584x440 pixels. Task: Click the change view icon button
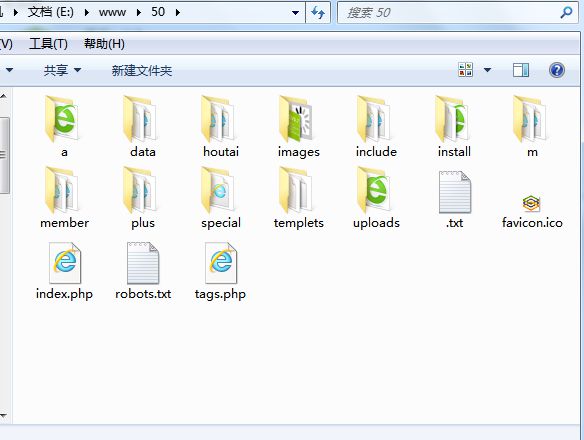pos(466,70)
